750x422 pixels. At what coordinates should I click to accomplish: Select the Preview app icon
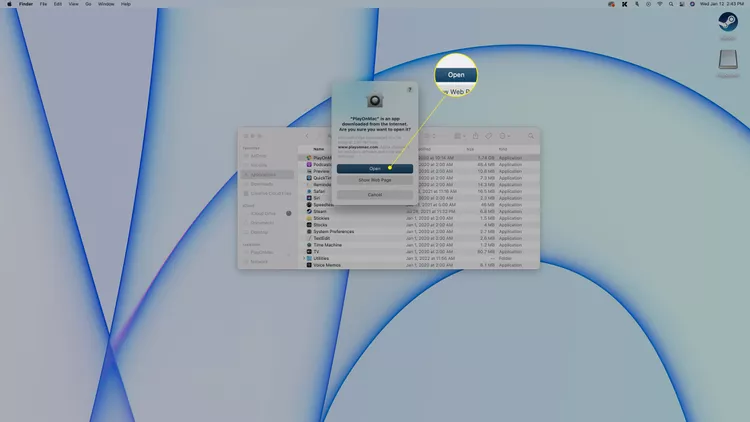click(x=309, y=171)
